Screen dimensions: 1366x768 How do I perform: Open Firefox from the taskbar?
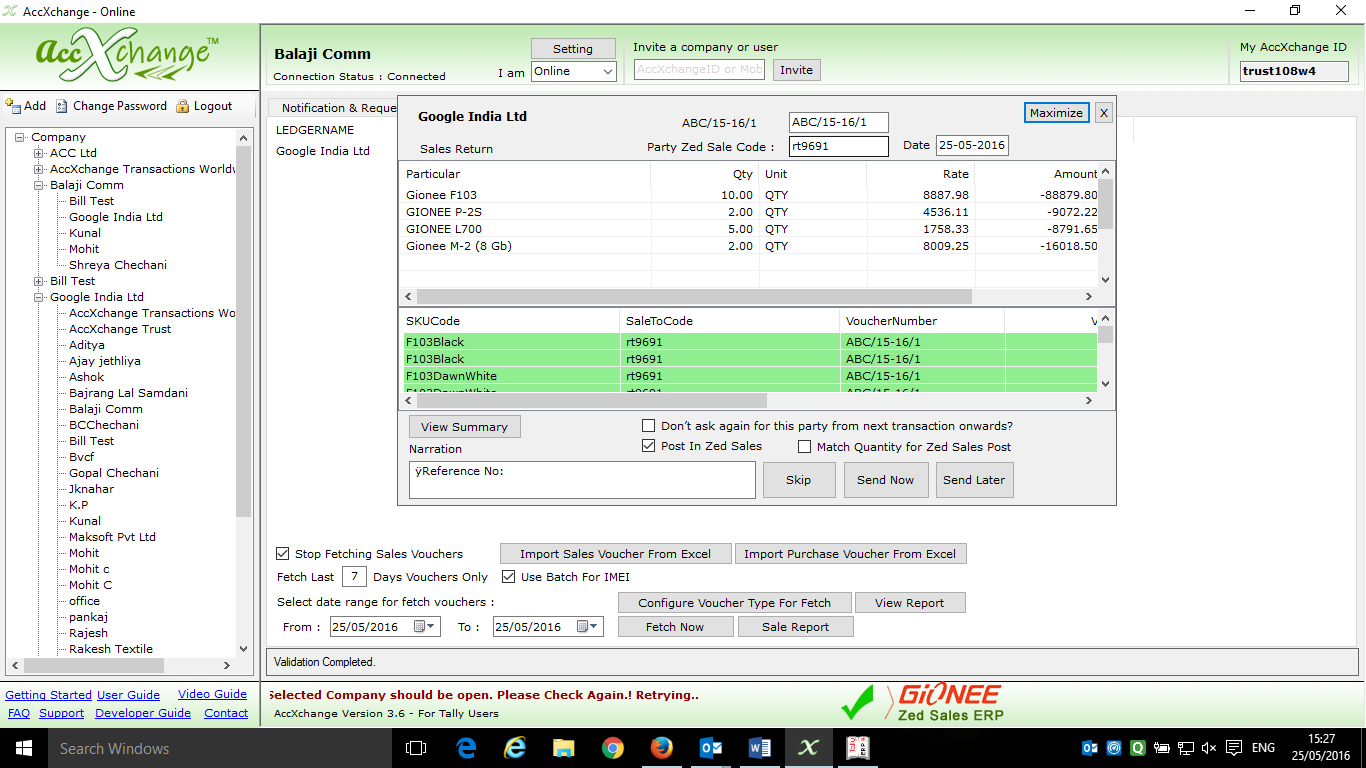click(662, 748)
